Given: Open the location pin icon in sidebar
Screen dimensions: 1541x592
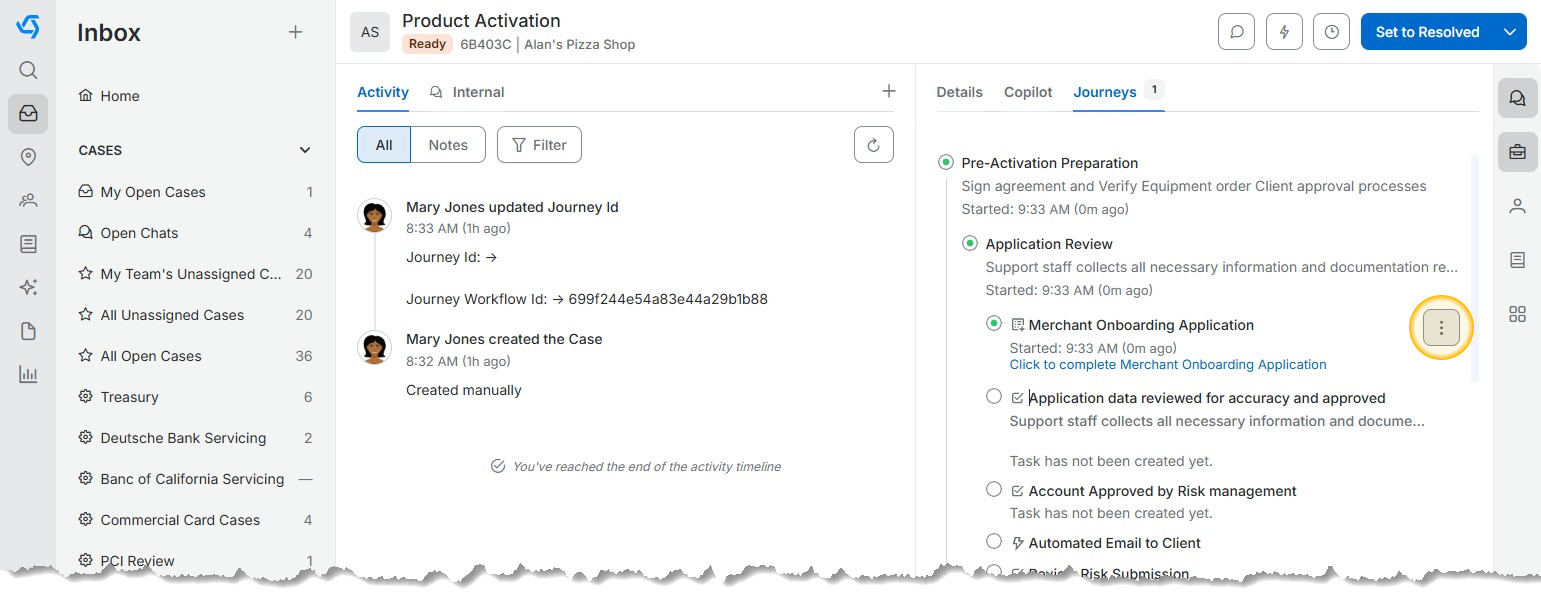Looking at the screenshot, I should (x=28, y=157).
